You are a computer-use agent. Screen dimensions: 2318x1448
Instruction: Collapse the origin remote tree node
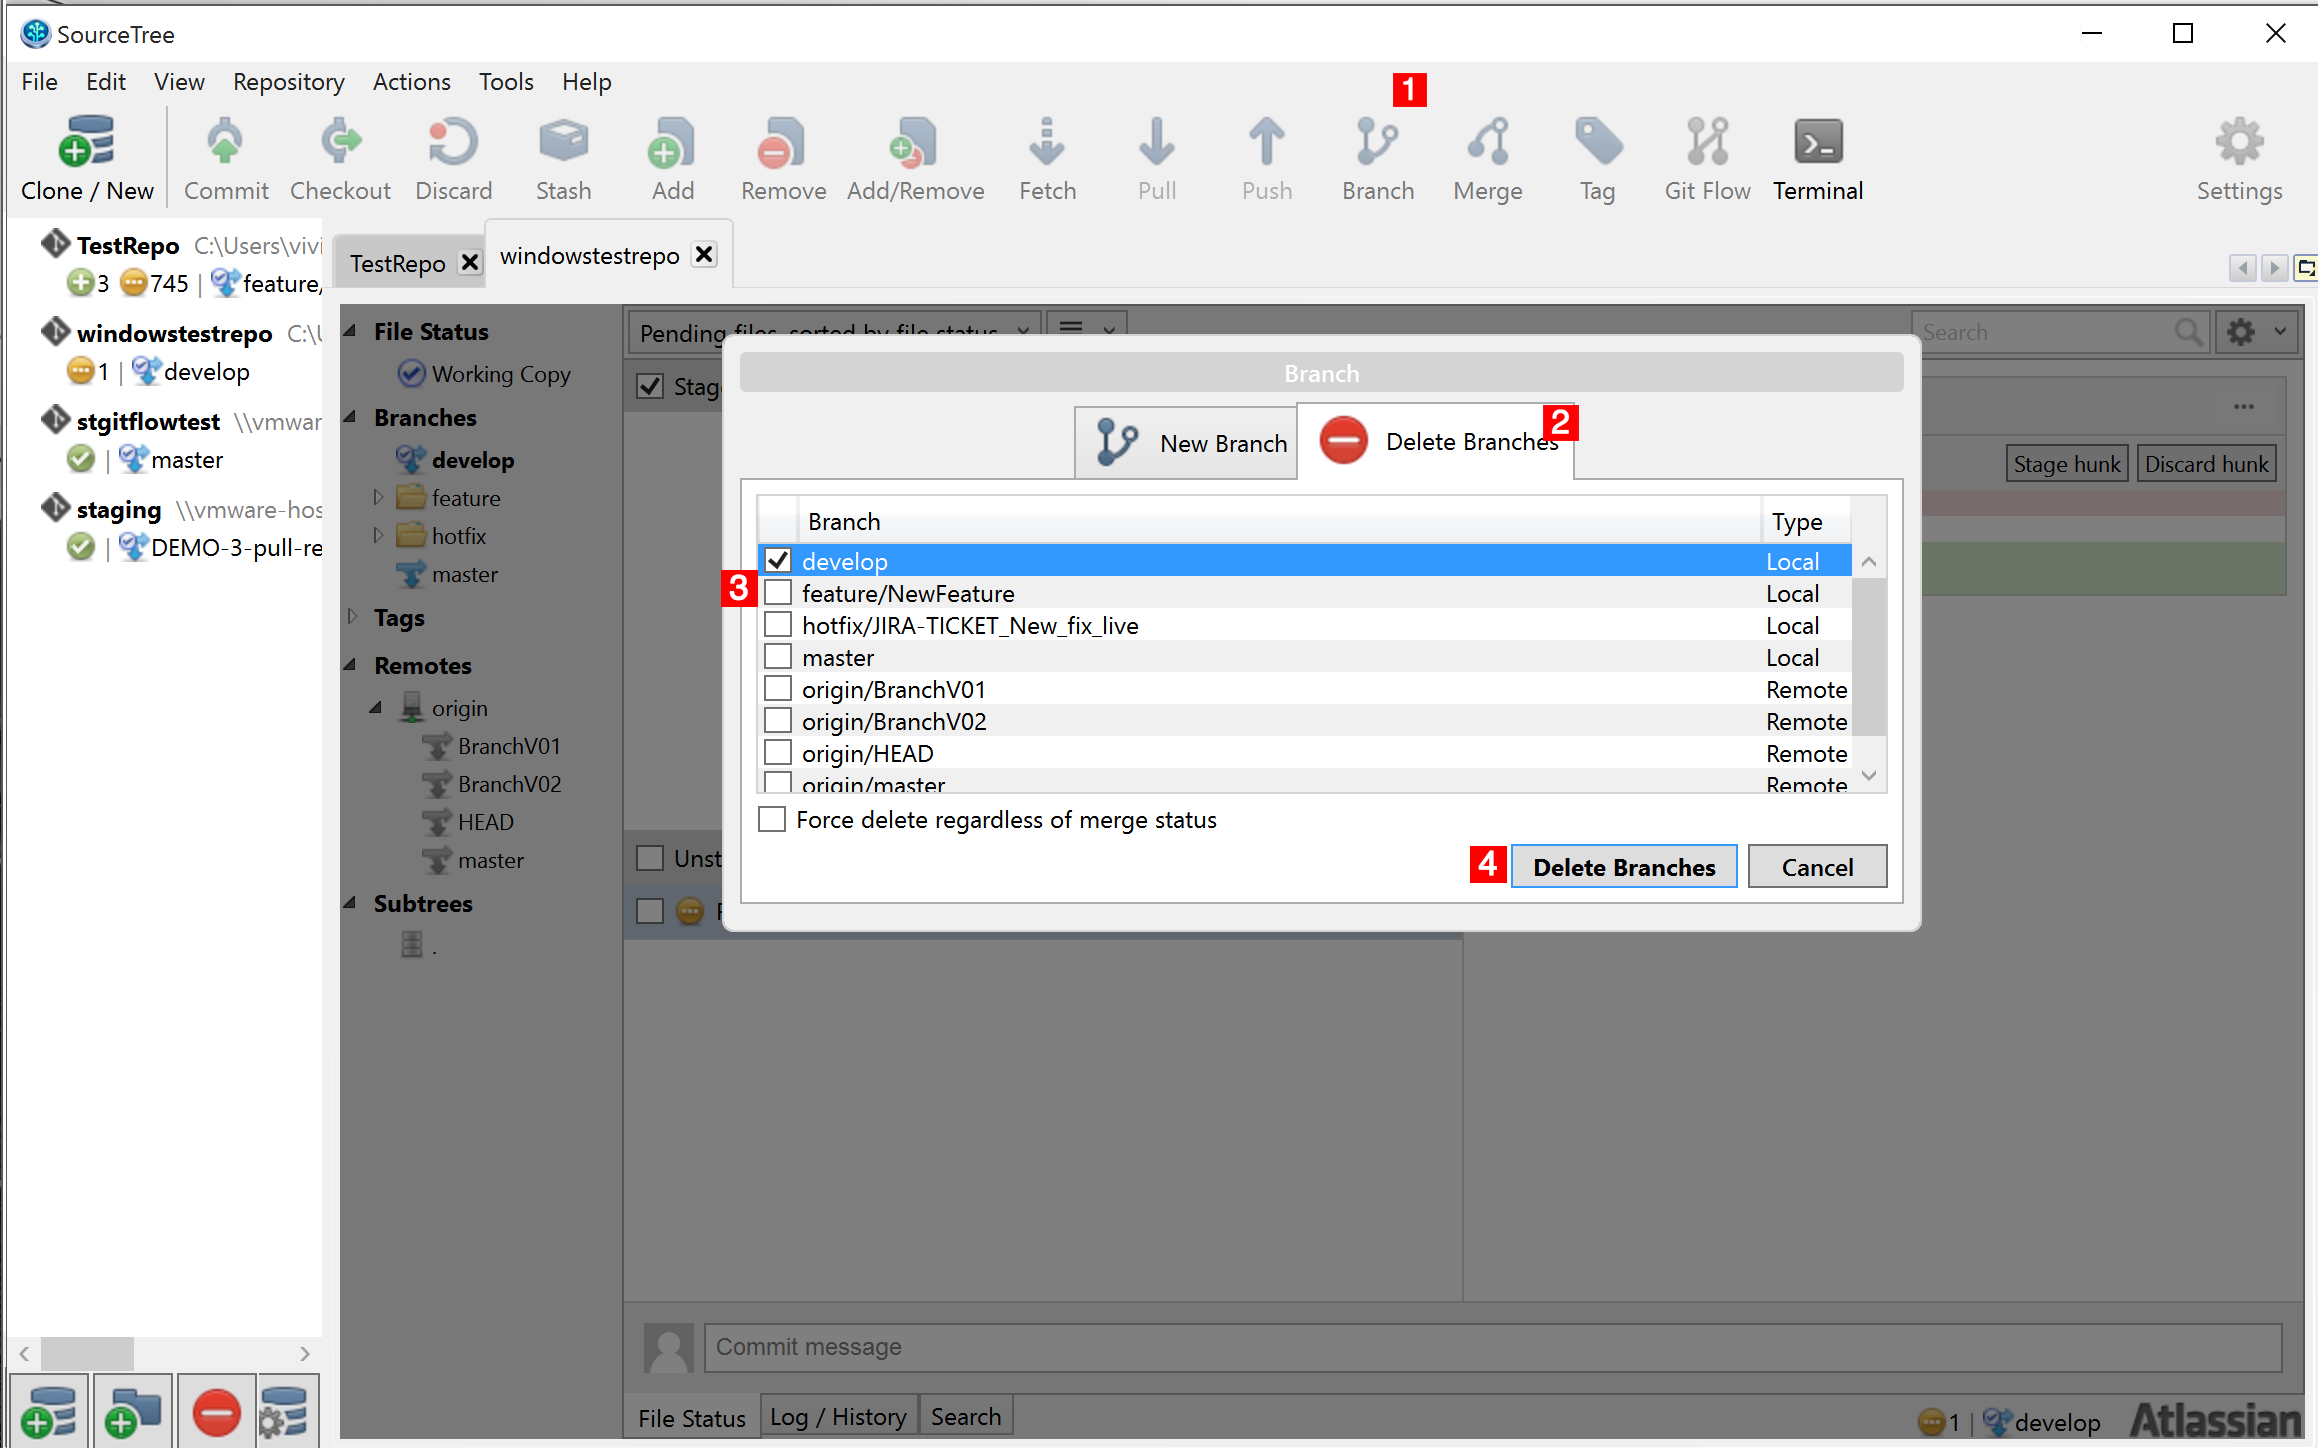(x=376, y=708)
